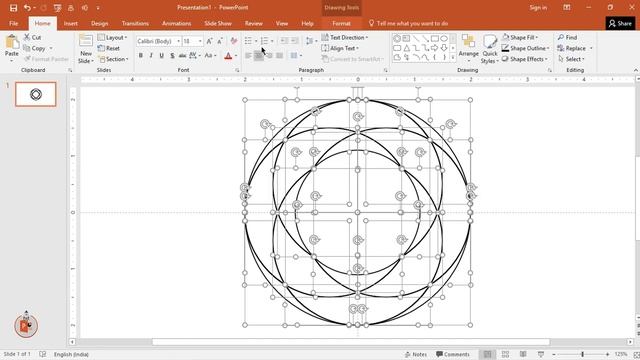Screen dimensions: 640x360
Task: Switch to the Insert tab
Action: 71,24
